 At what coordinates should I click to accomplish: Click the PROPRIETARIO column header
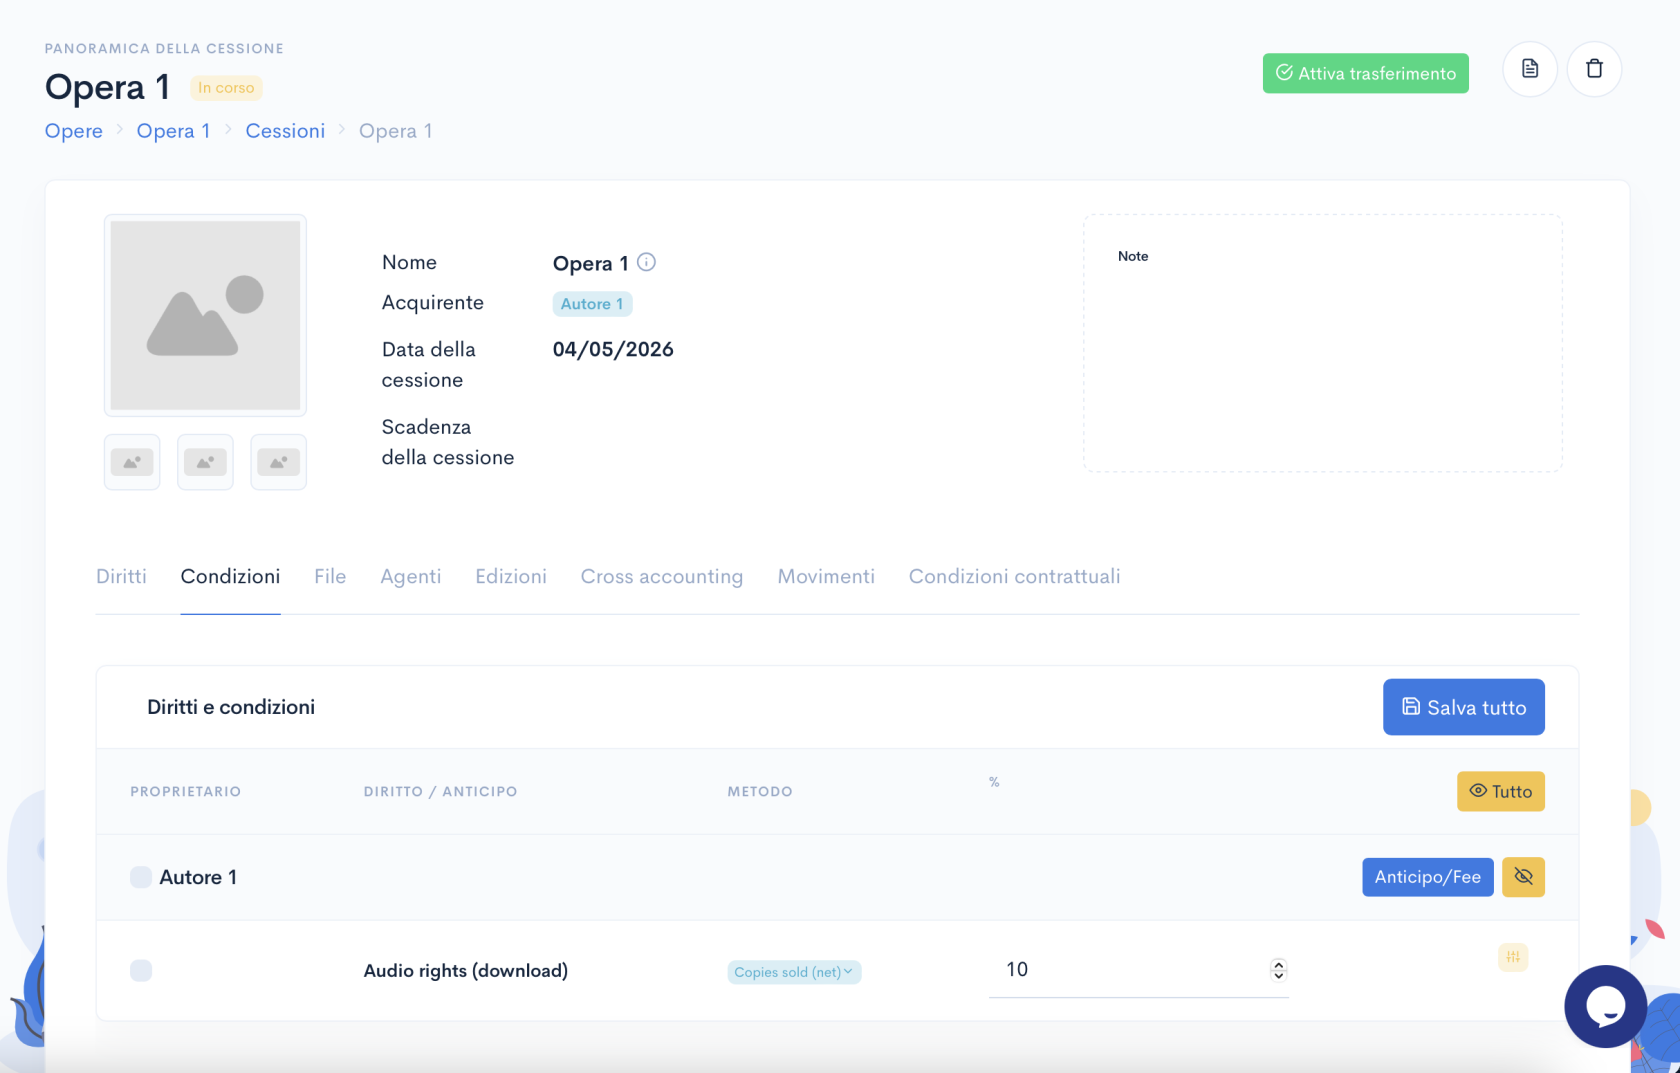(x=186, y=791)
